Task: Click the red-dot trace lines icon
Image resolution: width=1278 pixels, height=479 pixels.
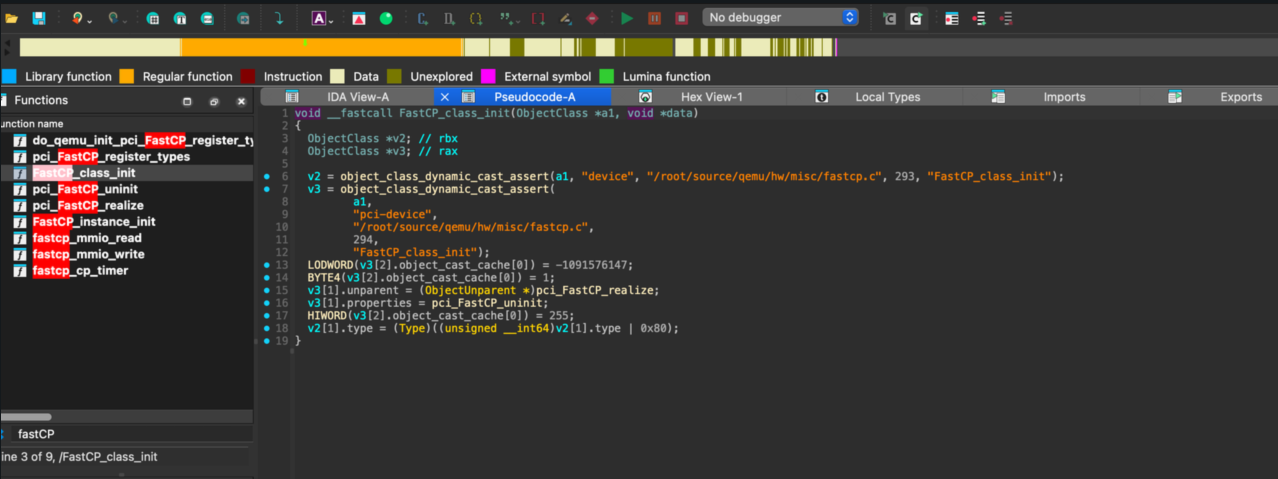Action: [x=978, y=18]
